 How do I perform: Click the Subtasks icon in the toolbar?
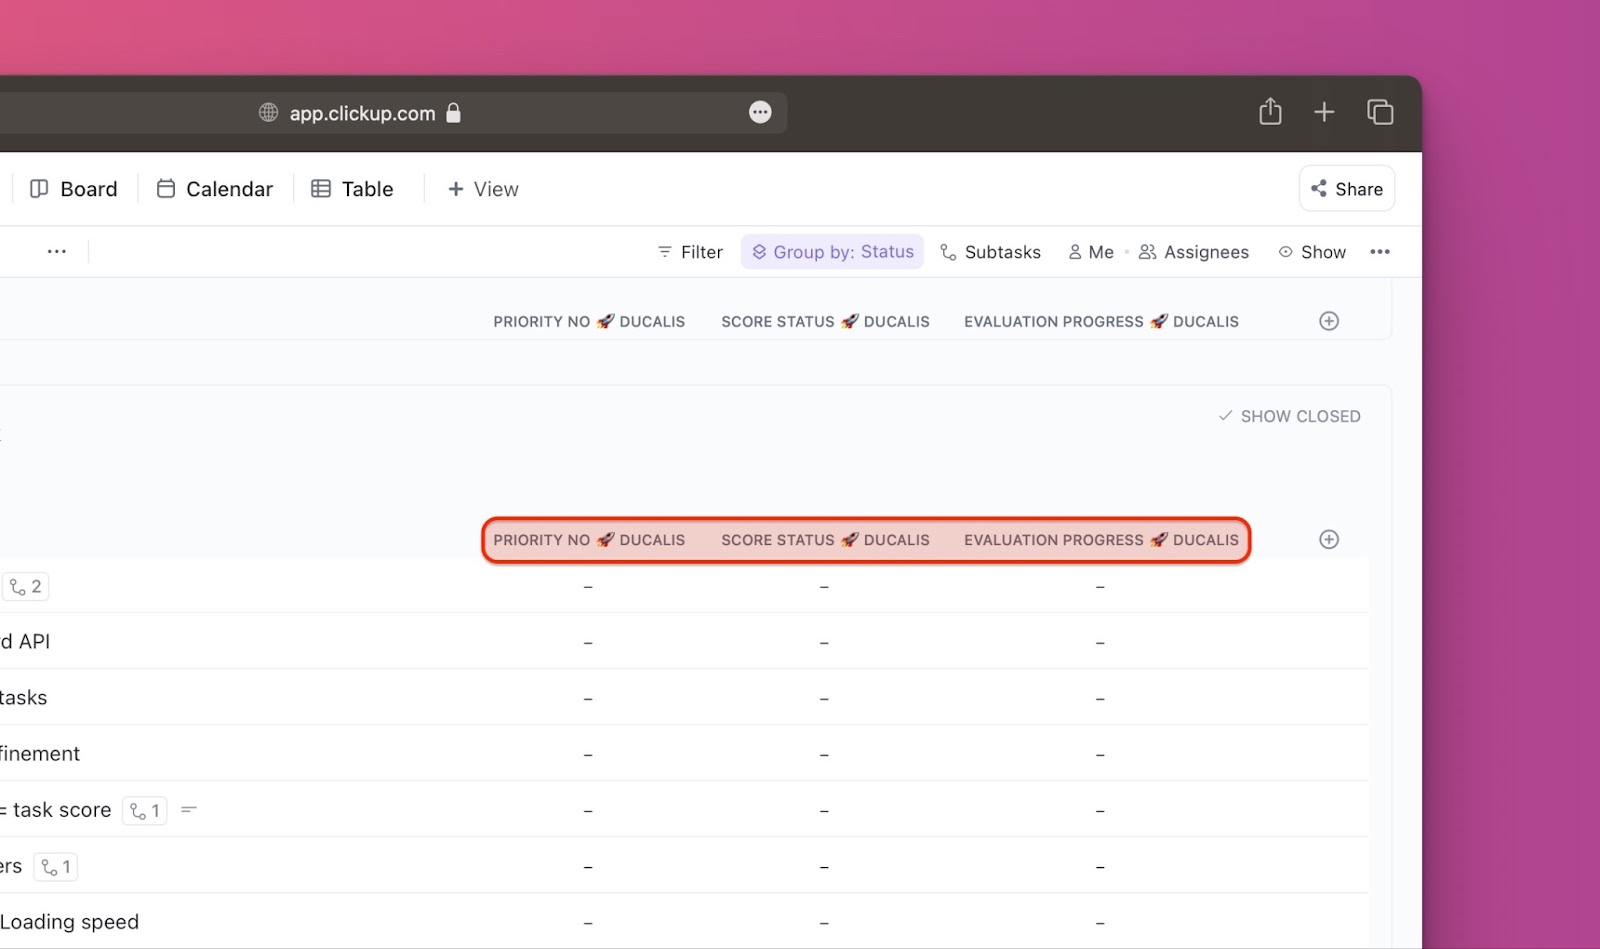946,251
